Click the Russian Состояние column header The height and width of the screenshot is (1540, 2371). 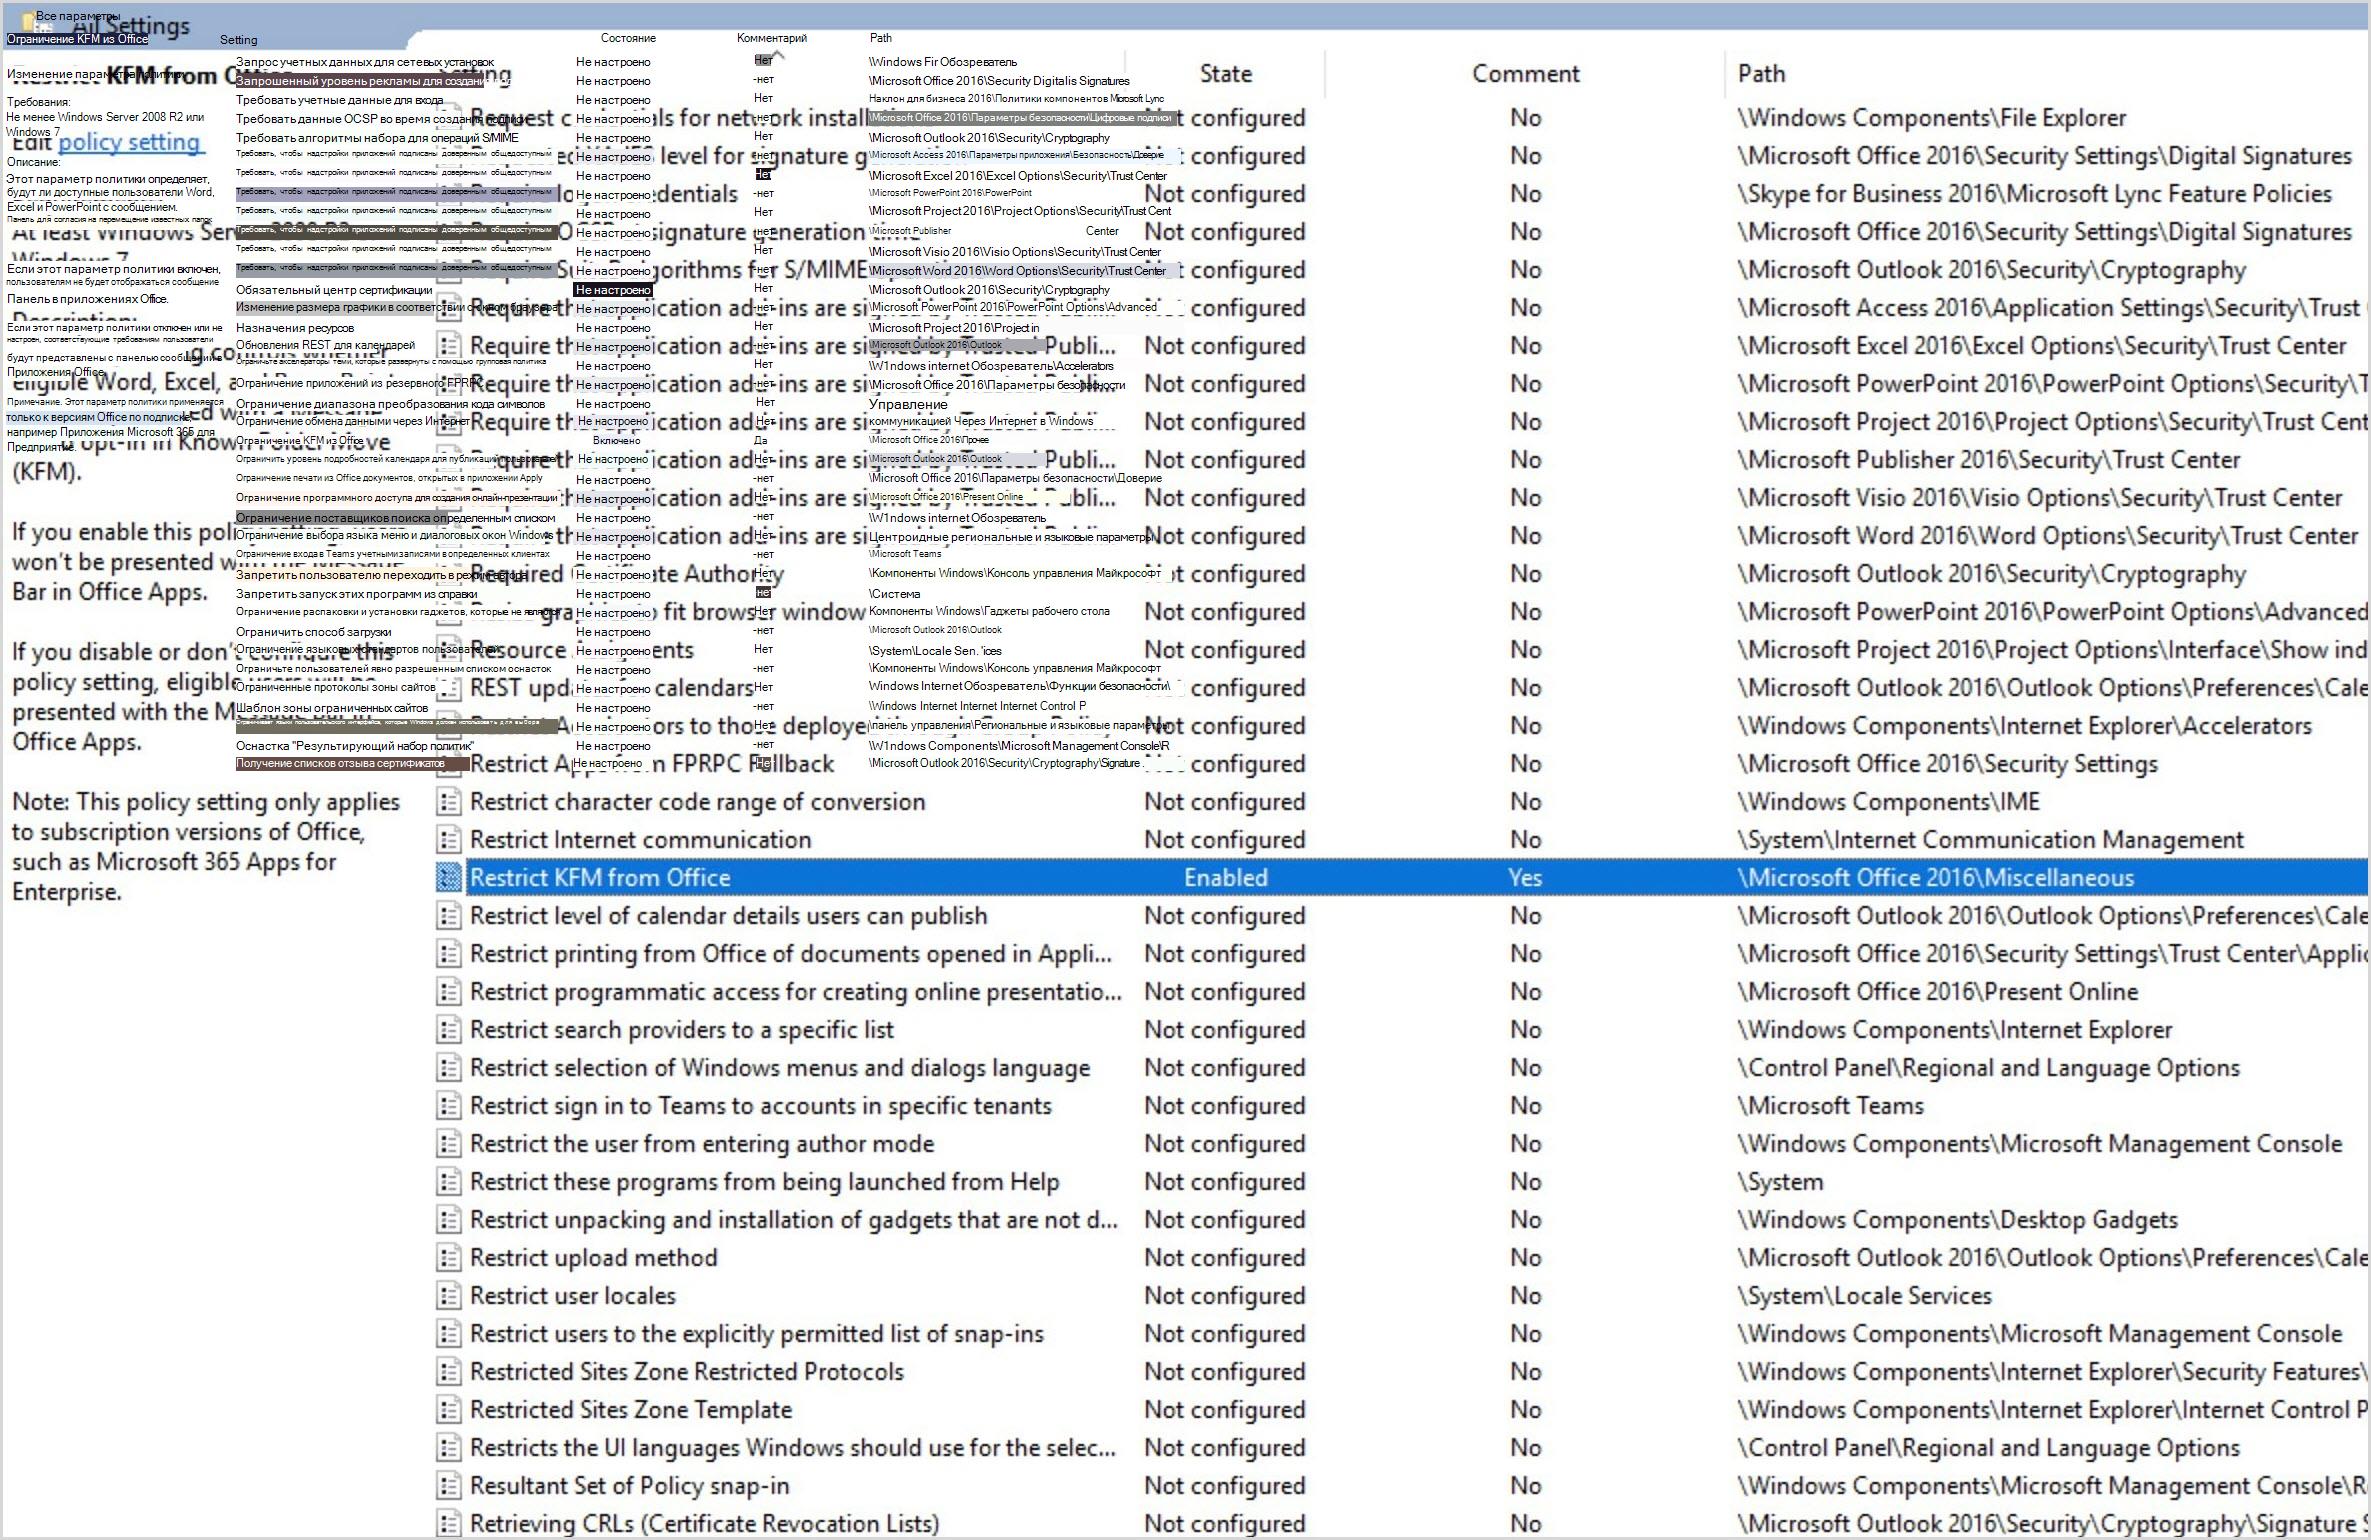[628, 38]
